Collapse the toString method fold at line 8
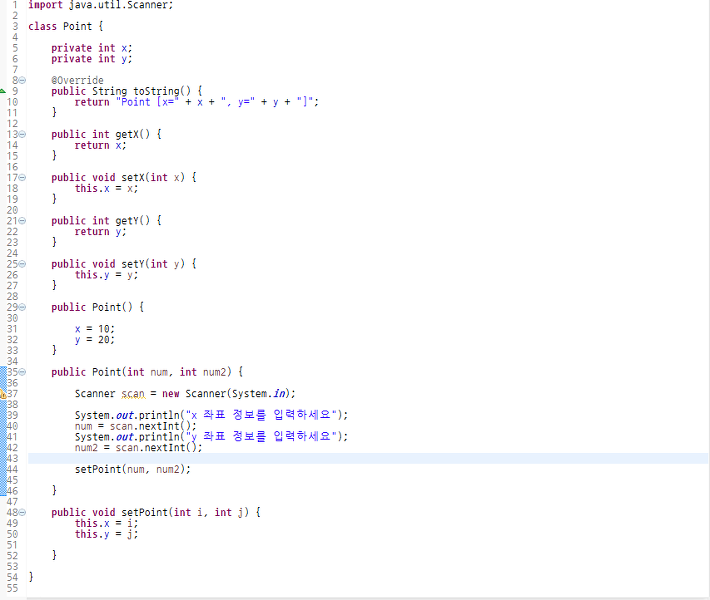 click(22, 80)
